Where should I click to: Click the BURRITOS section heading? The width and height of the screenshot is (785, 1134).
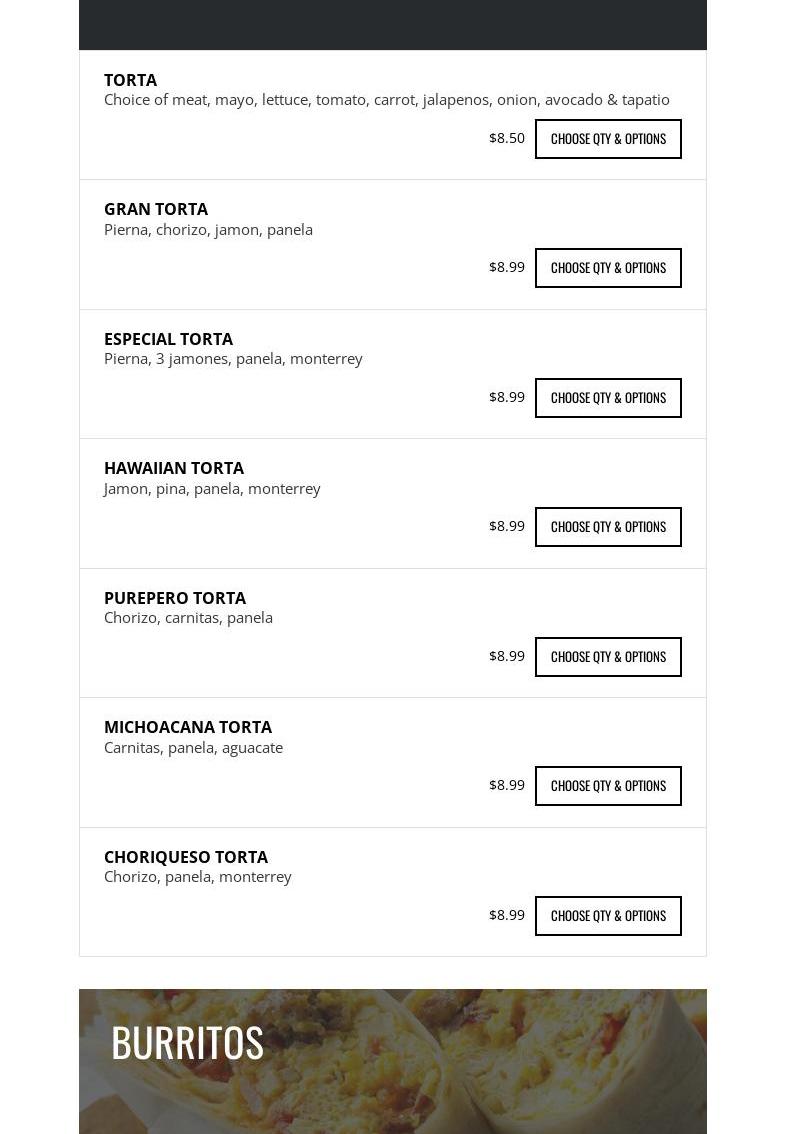coord(187,1042)
